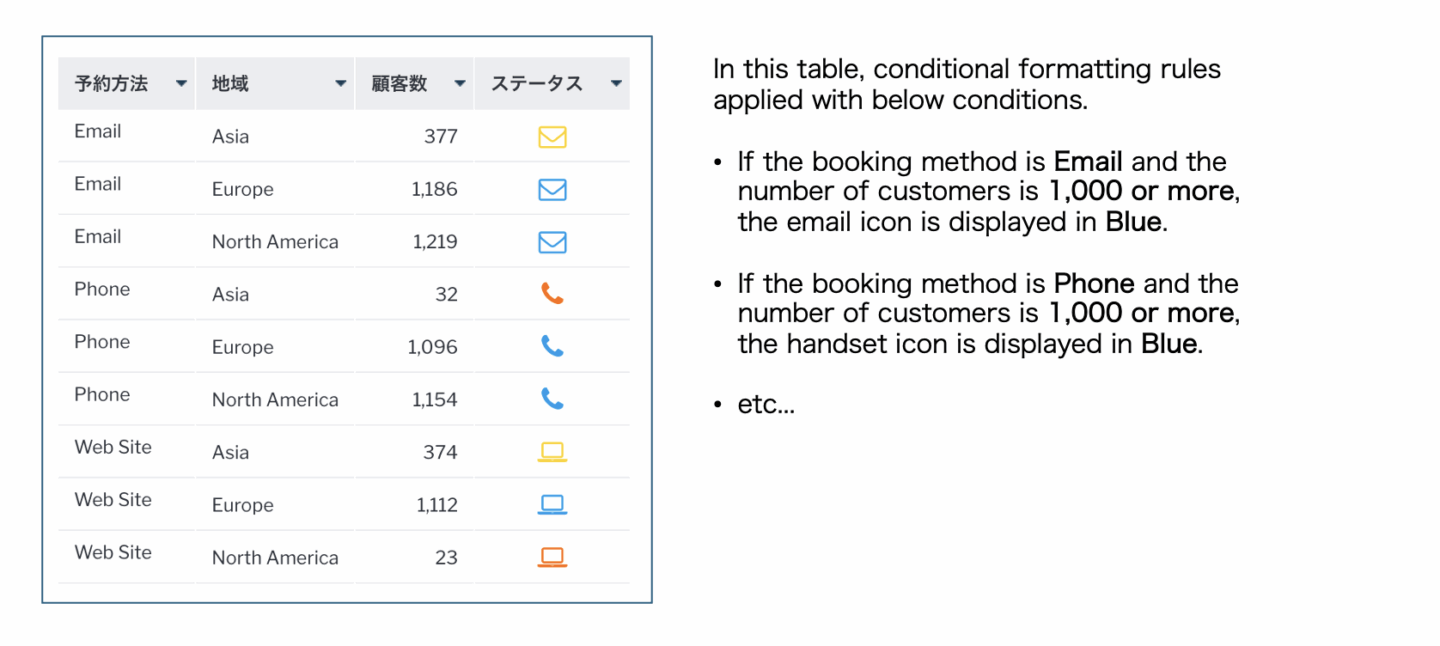Click the yellow email icon in Asia row
1440x646 pixels.
point(552,137)
